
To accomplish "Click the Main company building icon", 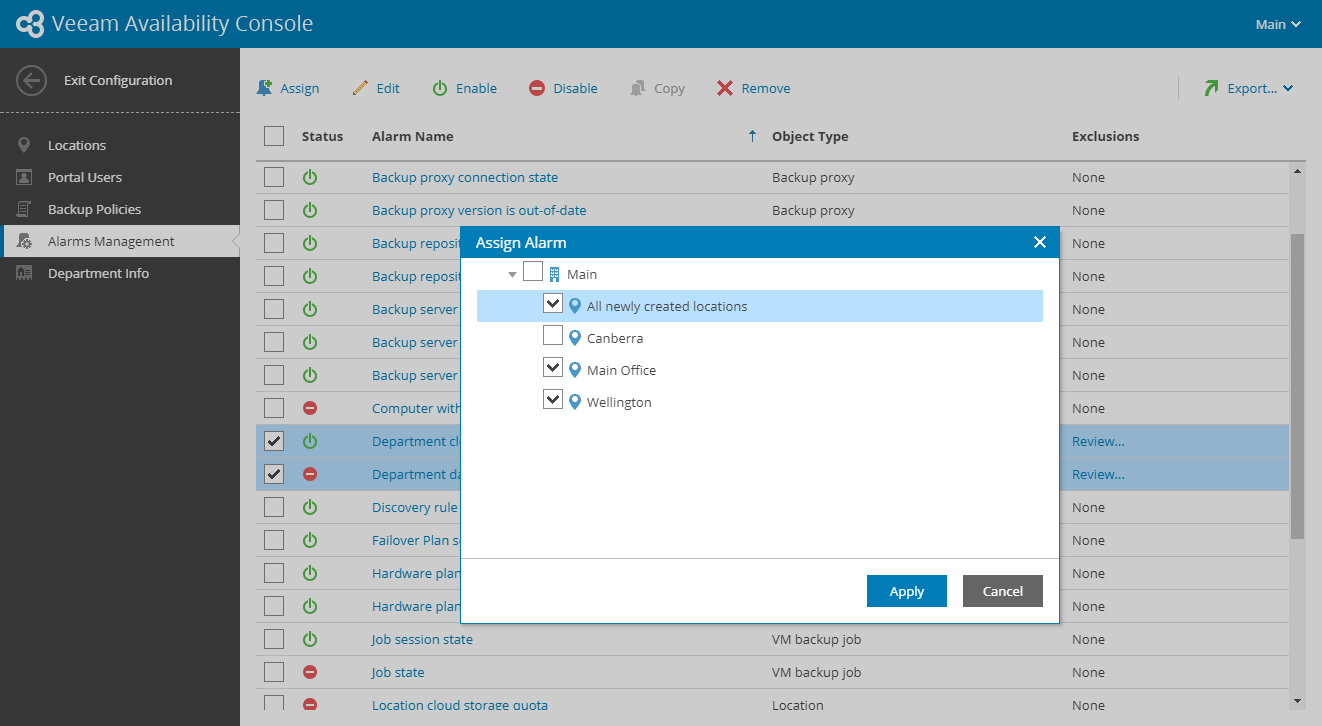I will (x=555, y=274).
